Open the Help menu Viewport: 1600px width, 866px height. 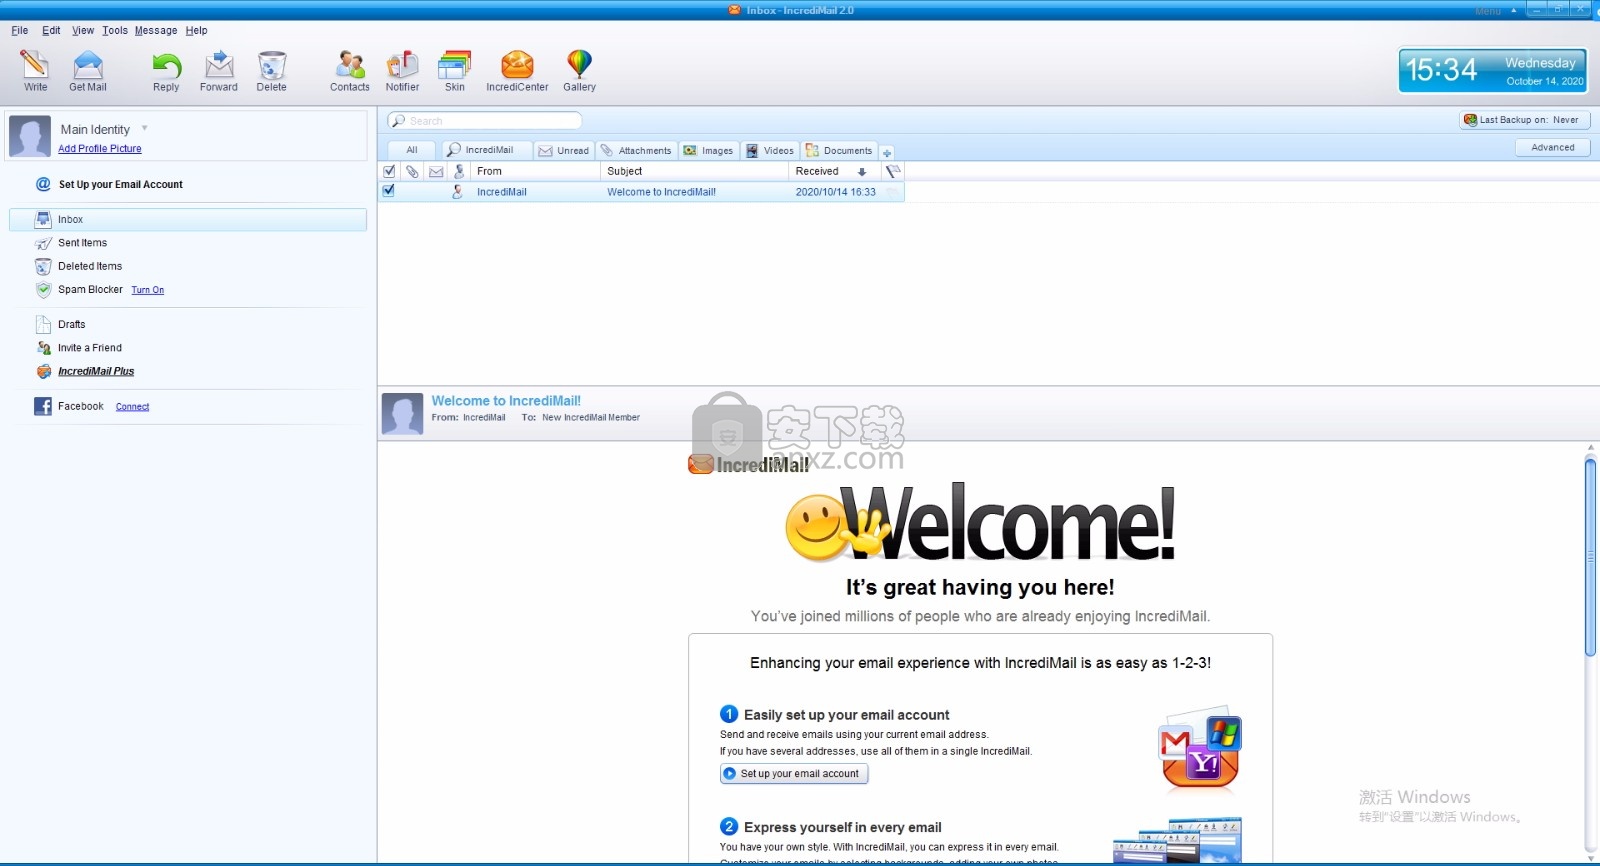[196, 30]
